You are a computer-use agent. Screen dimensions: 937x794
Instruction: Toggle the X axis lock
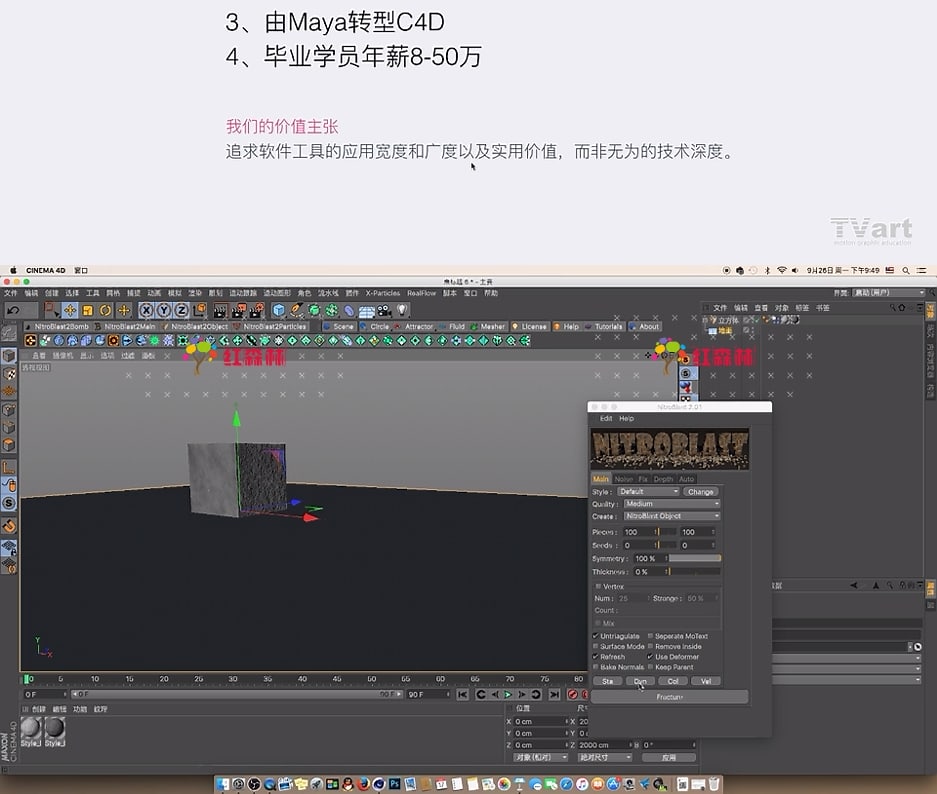coord(146,310)
